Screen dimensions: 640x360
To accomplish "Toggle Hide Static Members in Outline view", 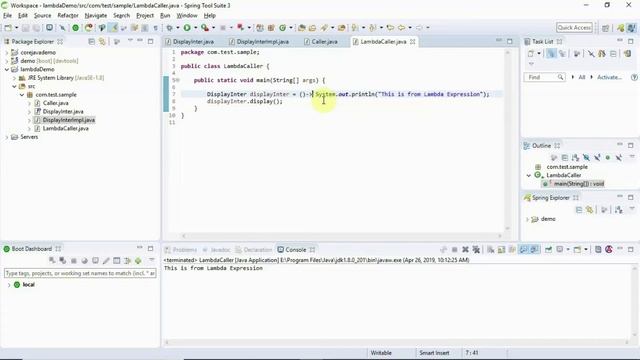I will [x=597, y=158].
